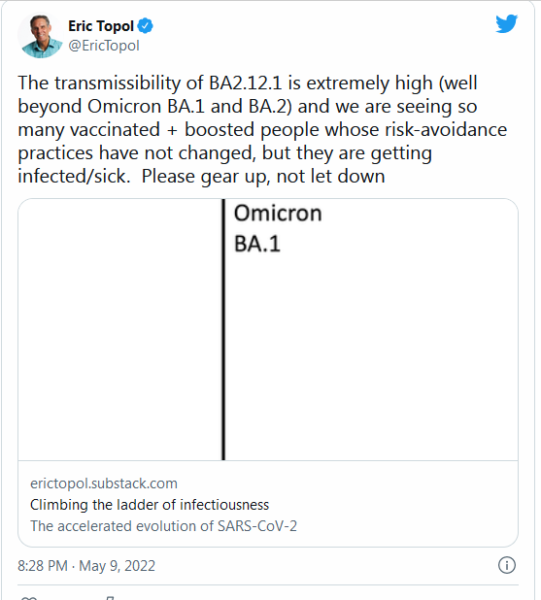Open the @EricTopol handle link
This screenshot has width=541, height=600.
(104, 46)
